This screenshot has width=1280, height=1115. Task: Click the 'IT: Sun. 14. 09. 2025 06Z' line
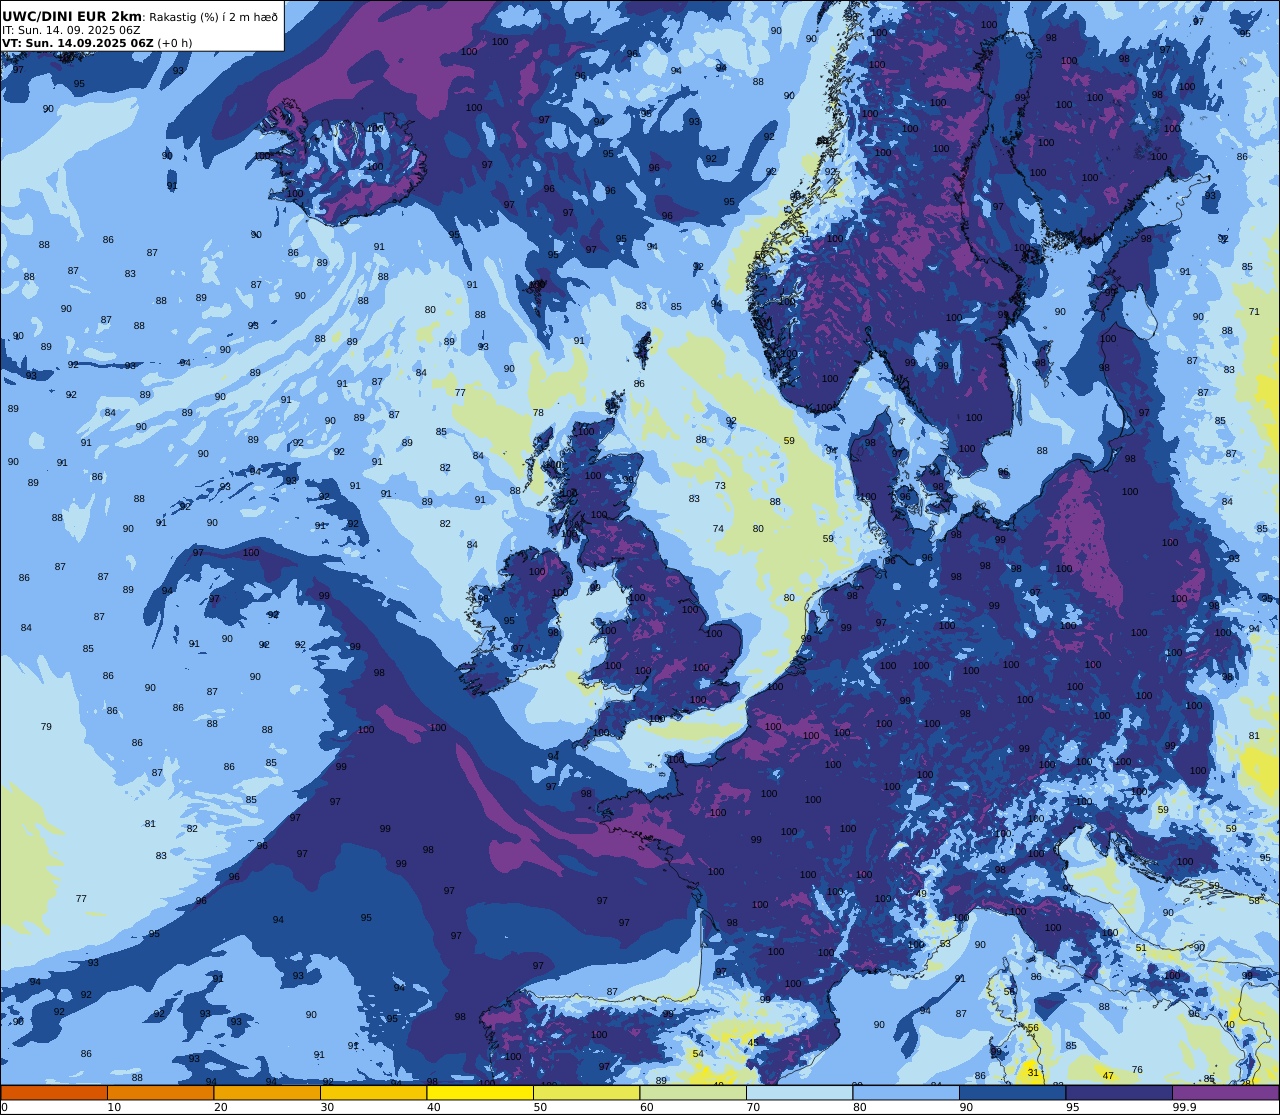click(71, 30)
